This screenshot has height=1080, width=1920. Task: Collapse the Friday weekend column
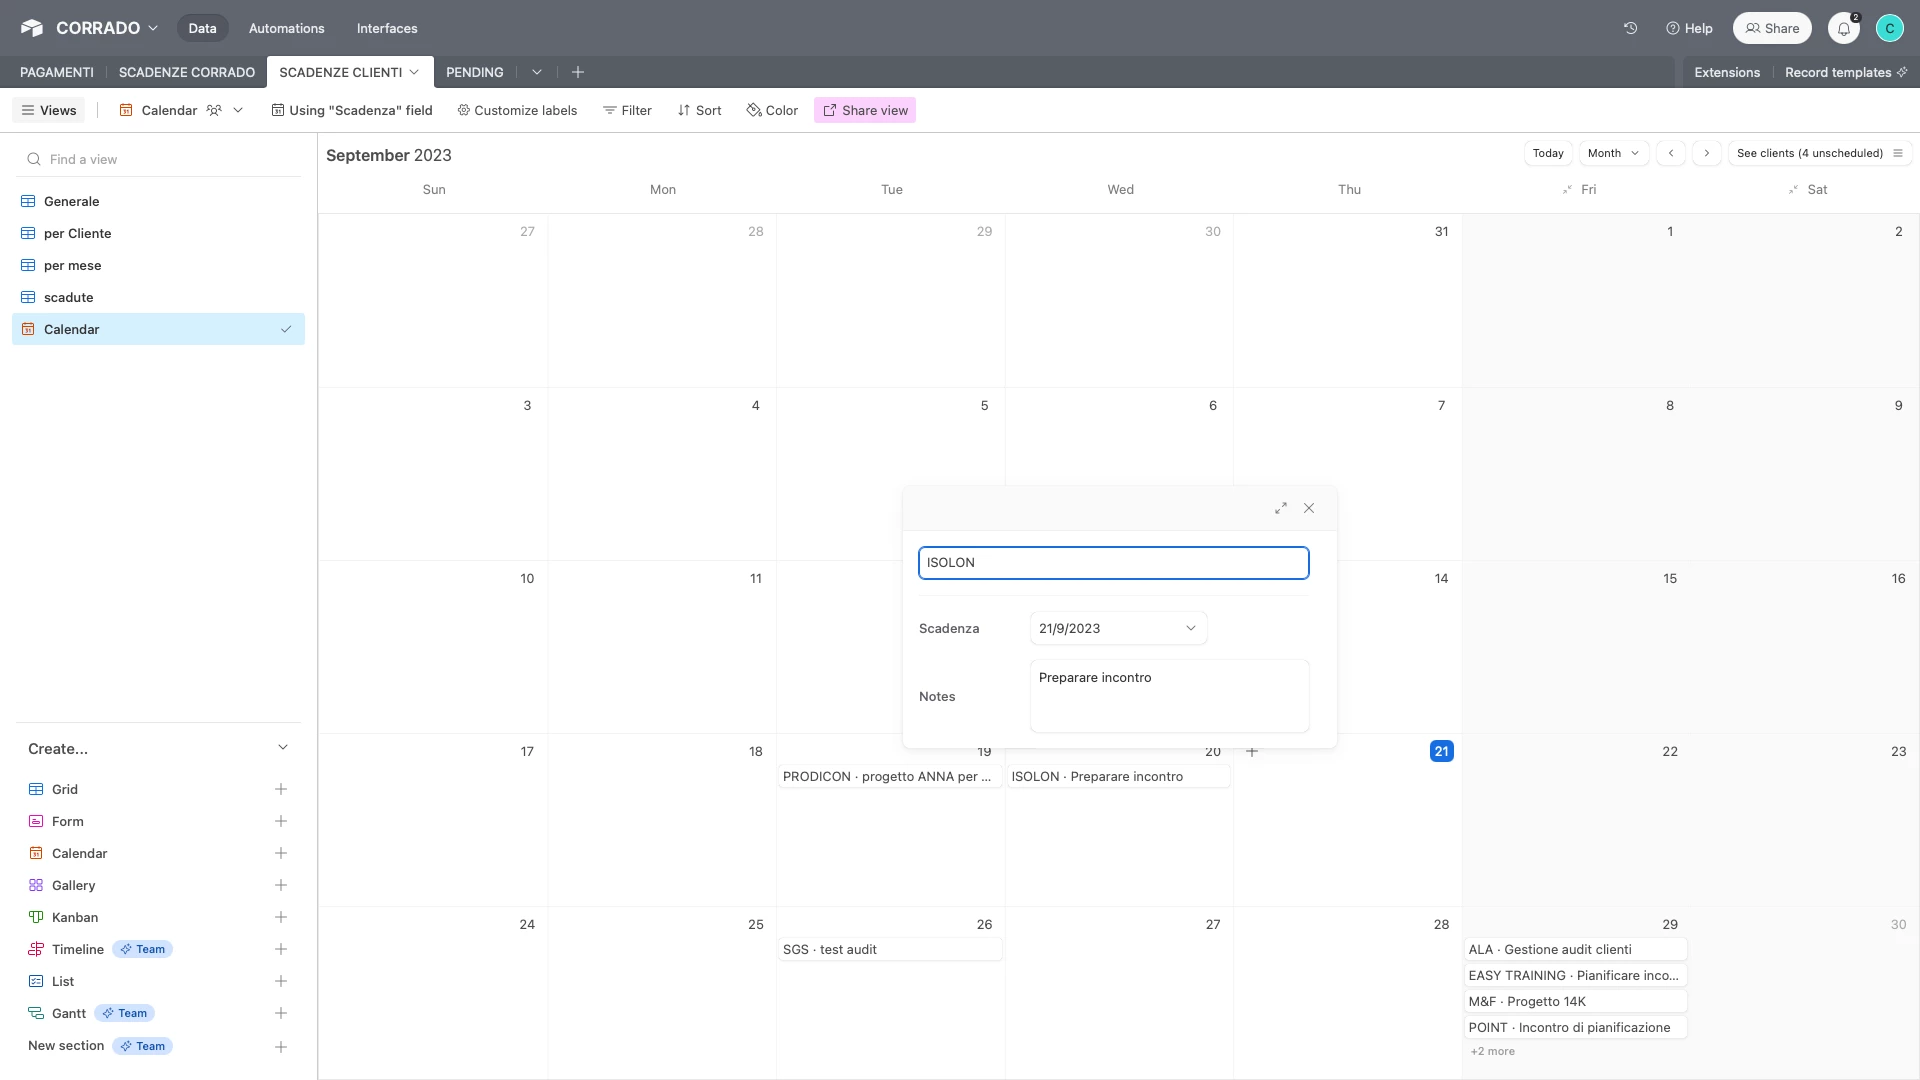click(1567, 190)
